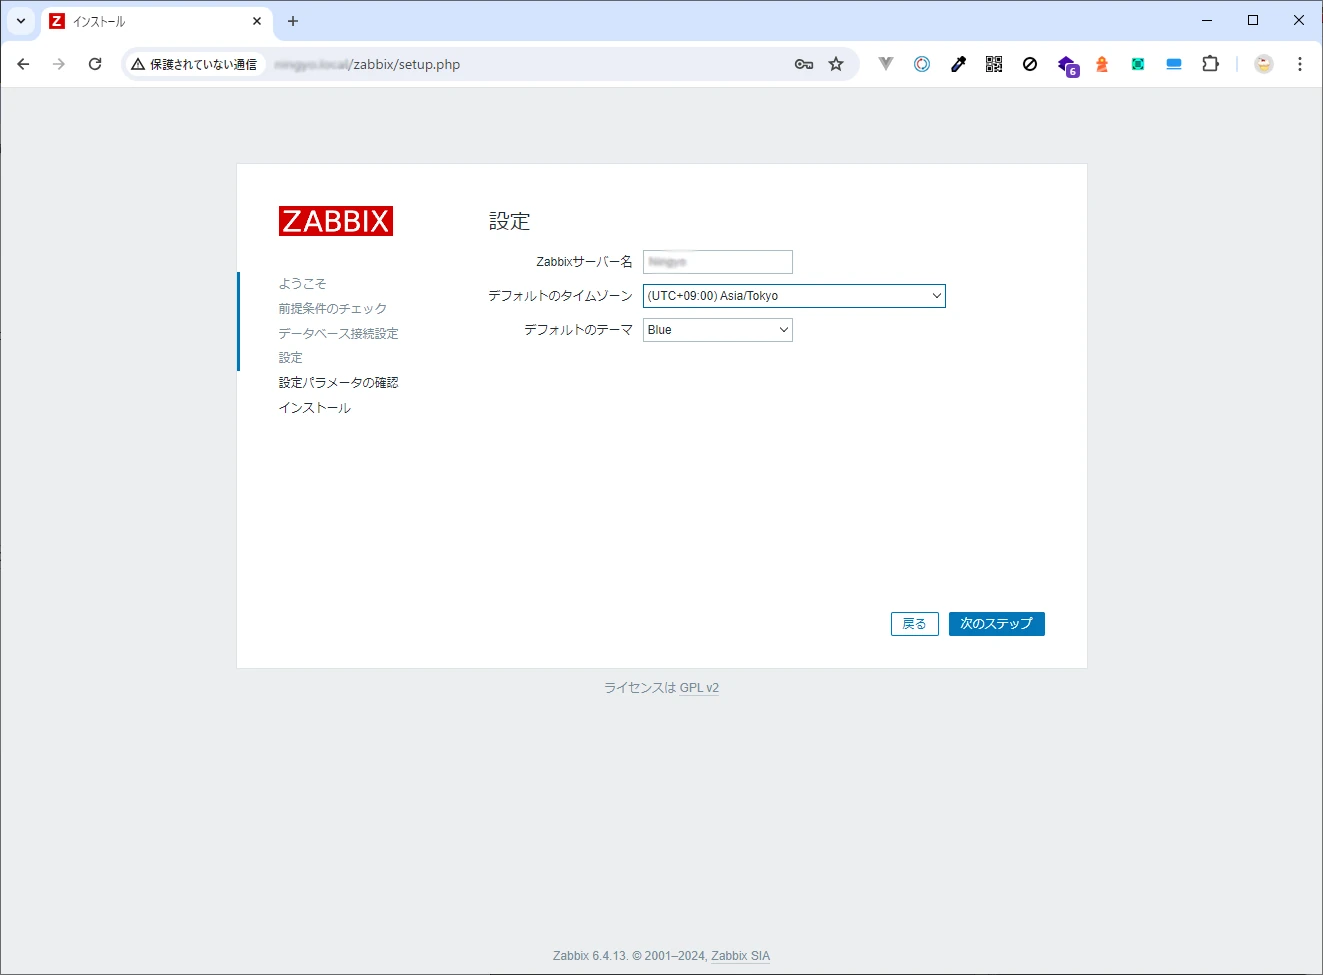Click the orange figure extension icon

click(1102, 64)
